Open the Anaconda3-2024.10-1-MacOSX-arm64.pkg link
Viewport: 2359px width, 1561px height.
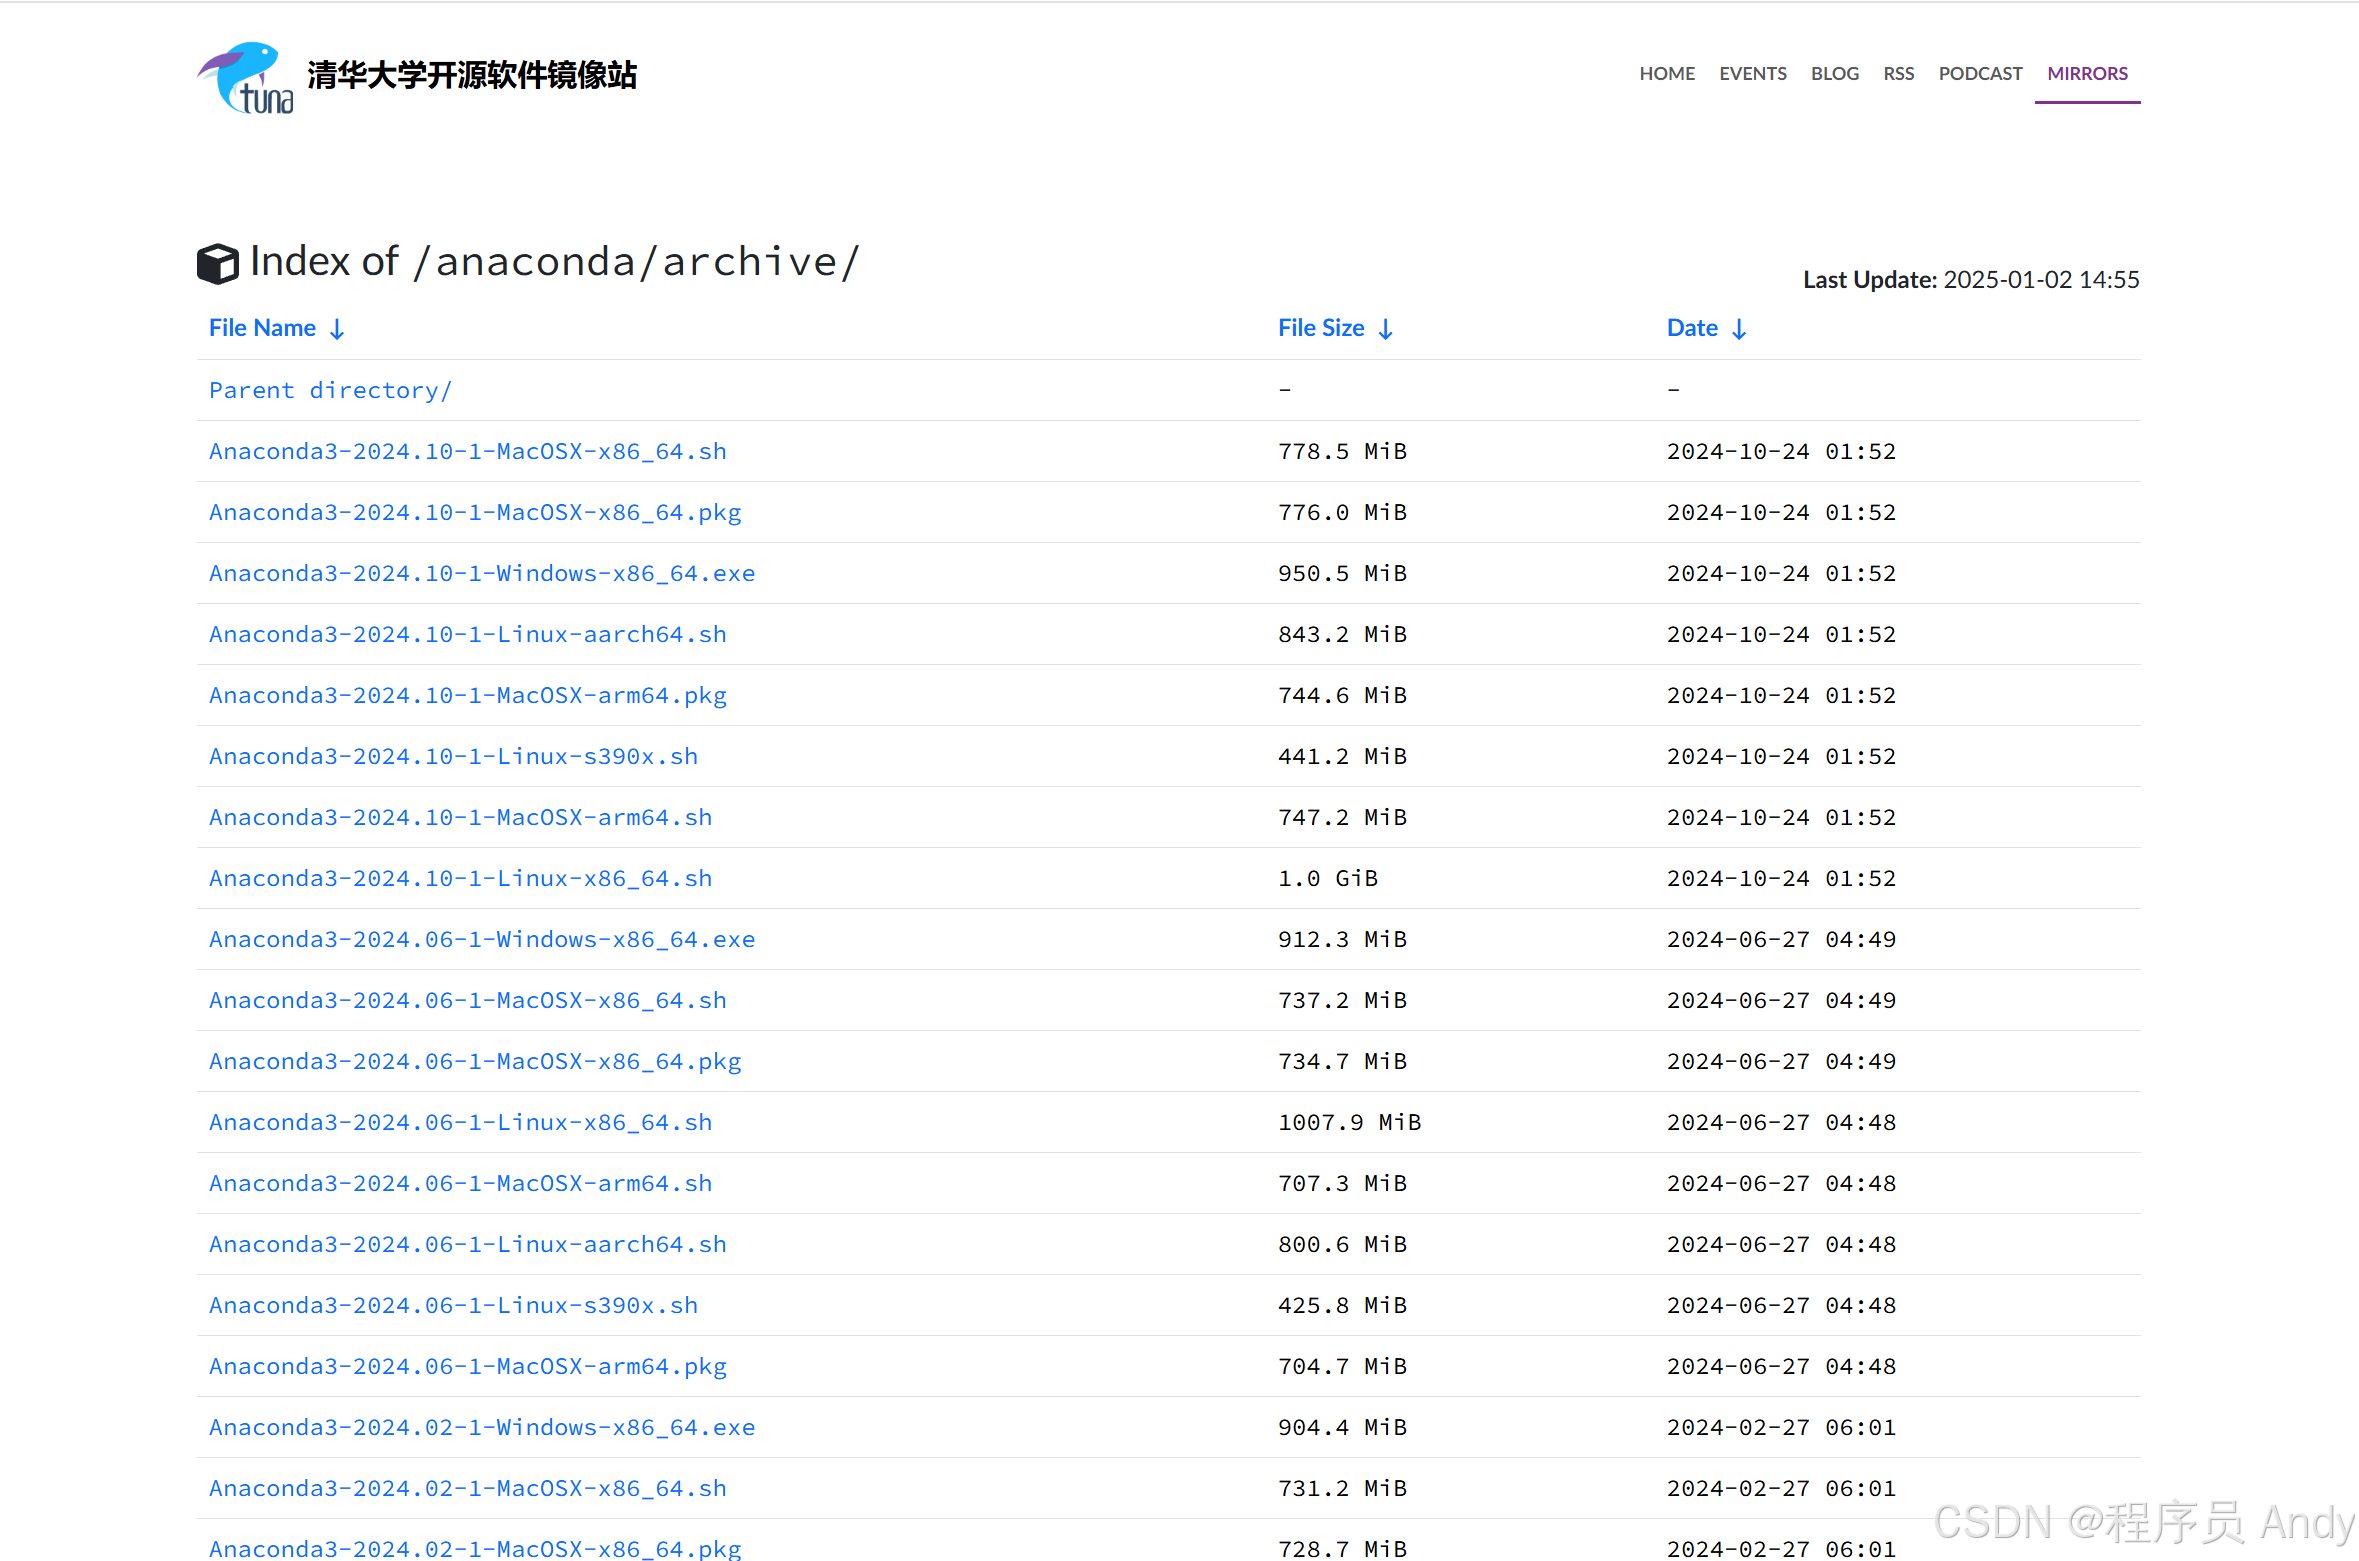[x=467, y=695]
